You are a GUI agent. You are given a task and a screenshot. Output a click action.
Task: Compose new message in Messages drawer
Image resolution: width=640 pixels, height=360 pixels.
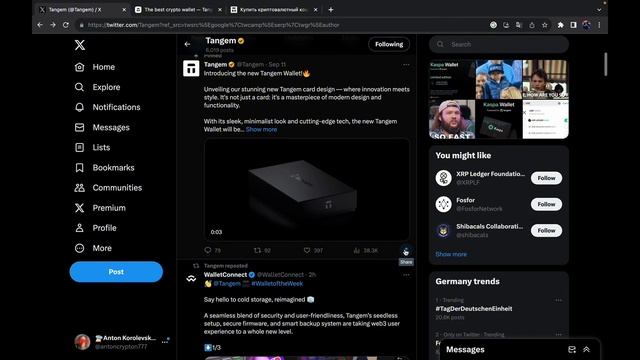coord(572,349)
